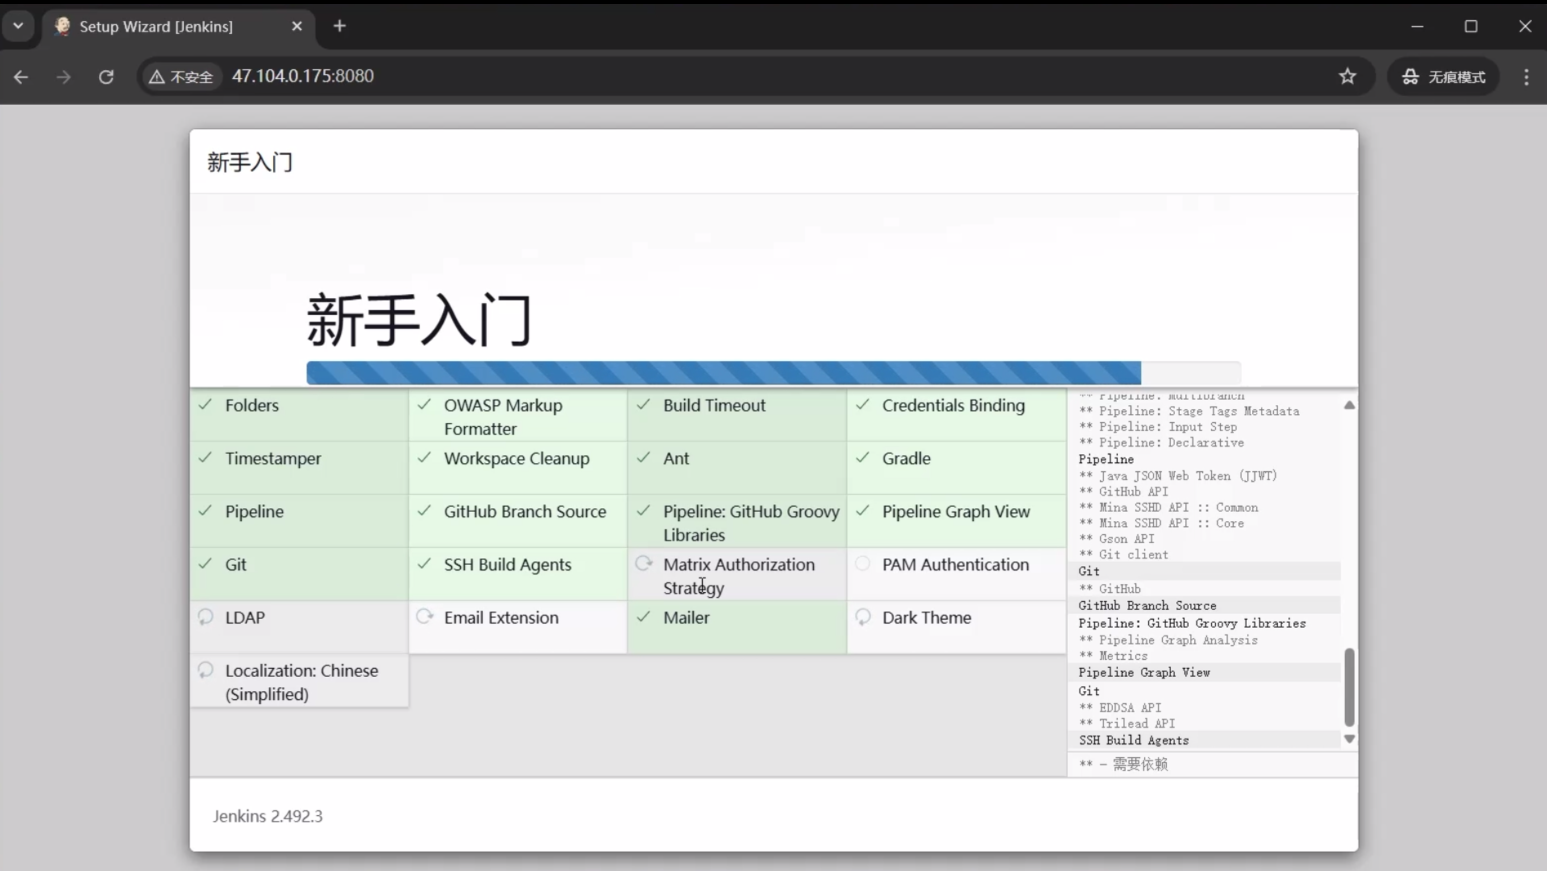Click the check mark beside SSH Build Agents tile
1547x871 pixels.
pyautogui.click(x=424, y=564)
